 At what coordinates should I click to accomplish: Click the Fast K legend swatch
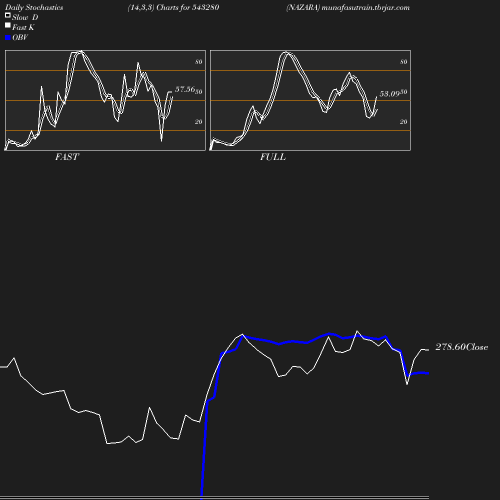click(x=8, y=25)
